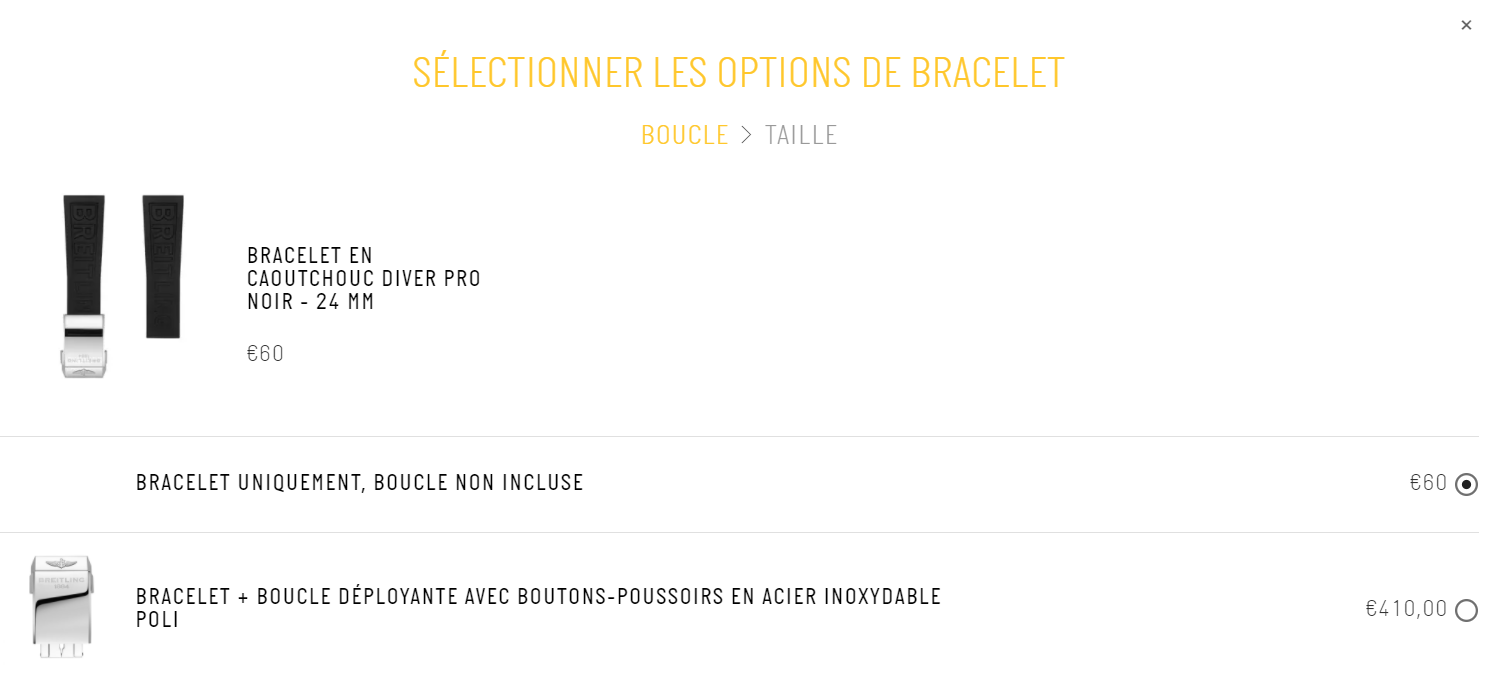Click the Bracelet en caoutchouc Diver Pro title

point(364,278)
